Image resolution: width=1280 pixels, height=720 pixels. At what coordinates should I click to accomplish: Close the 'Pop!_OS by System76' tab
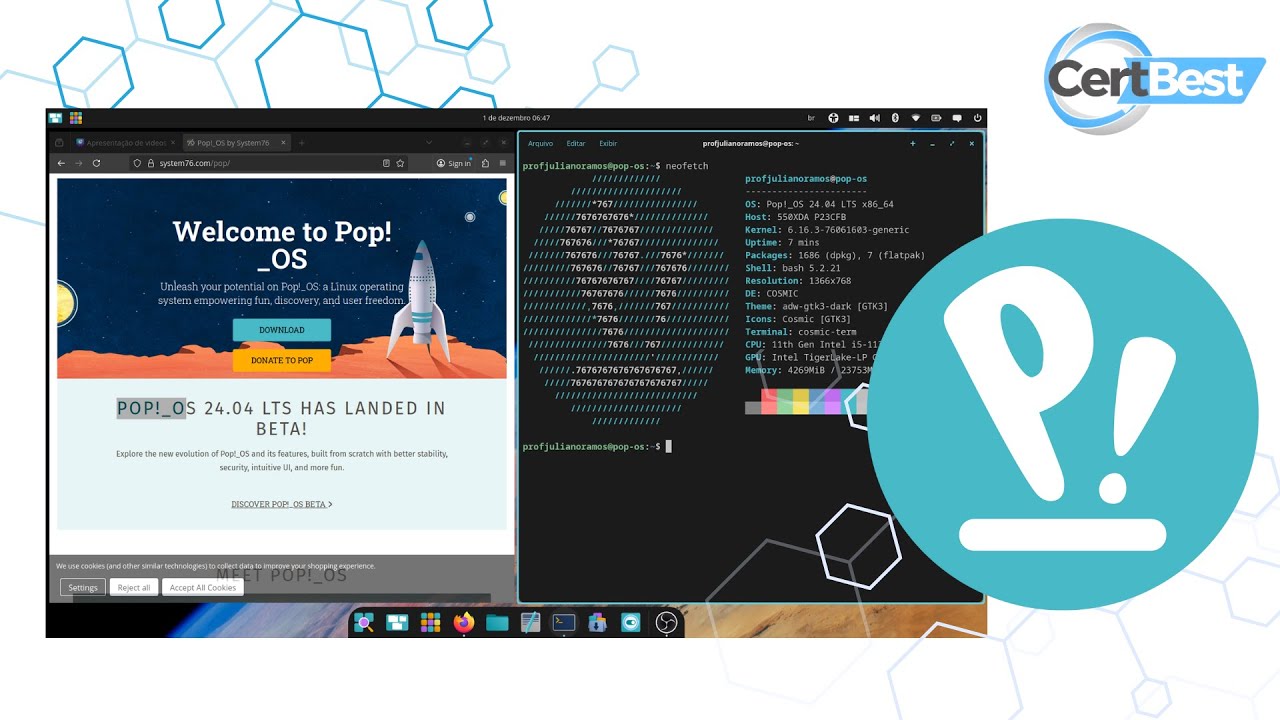point(283,143)
